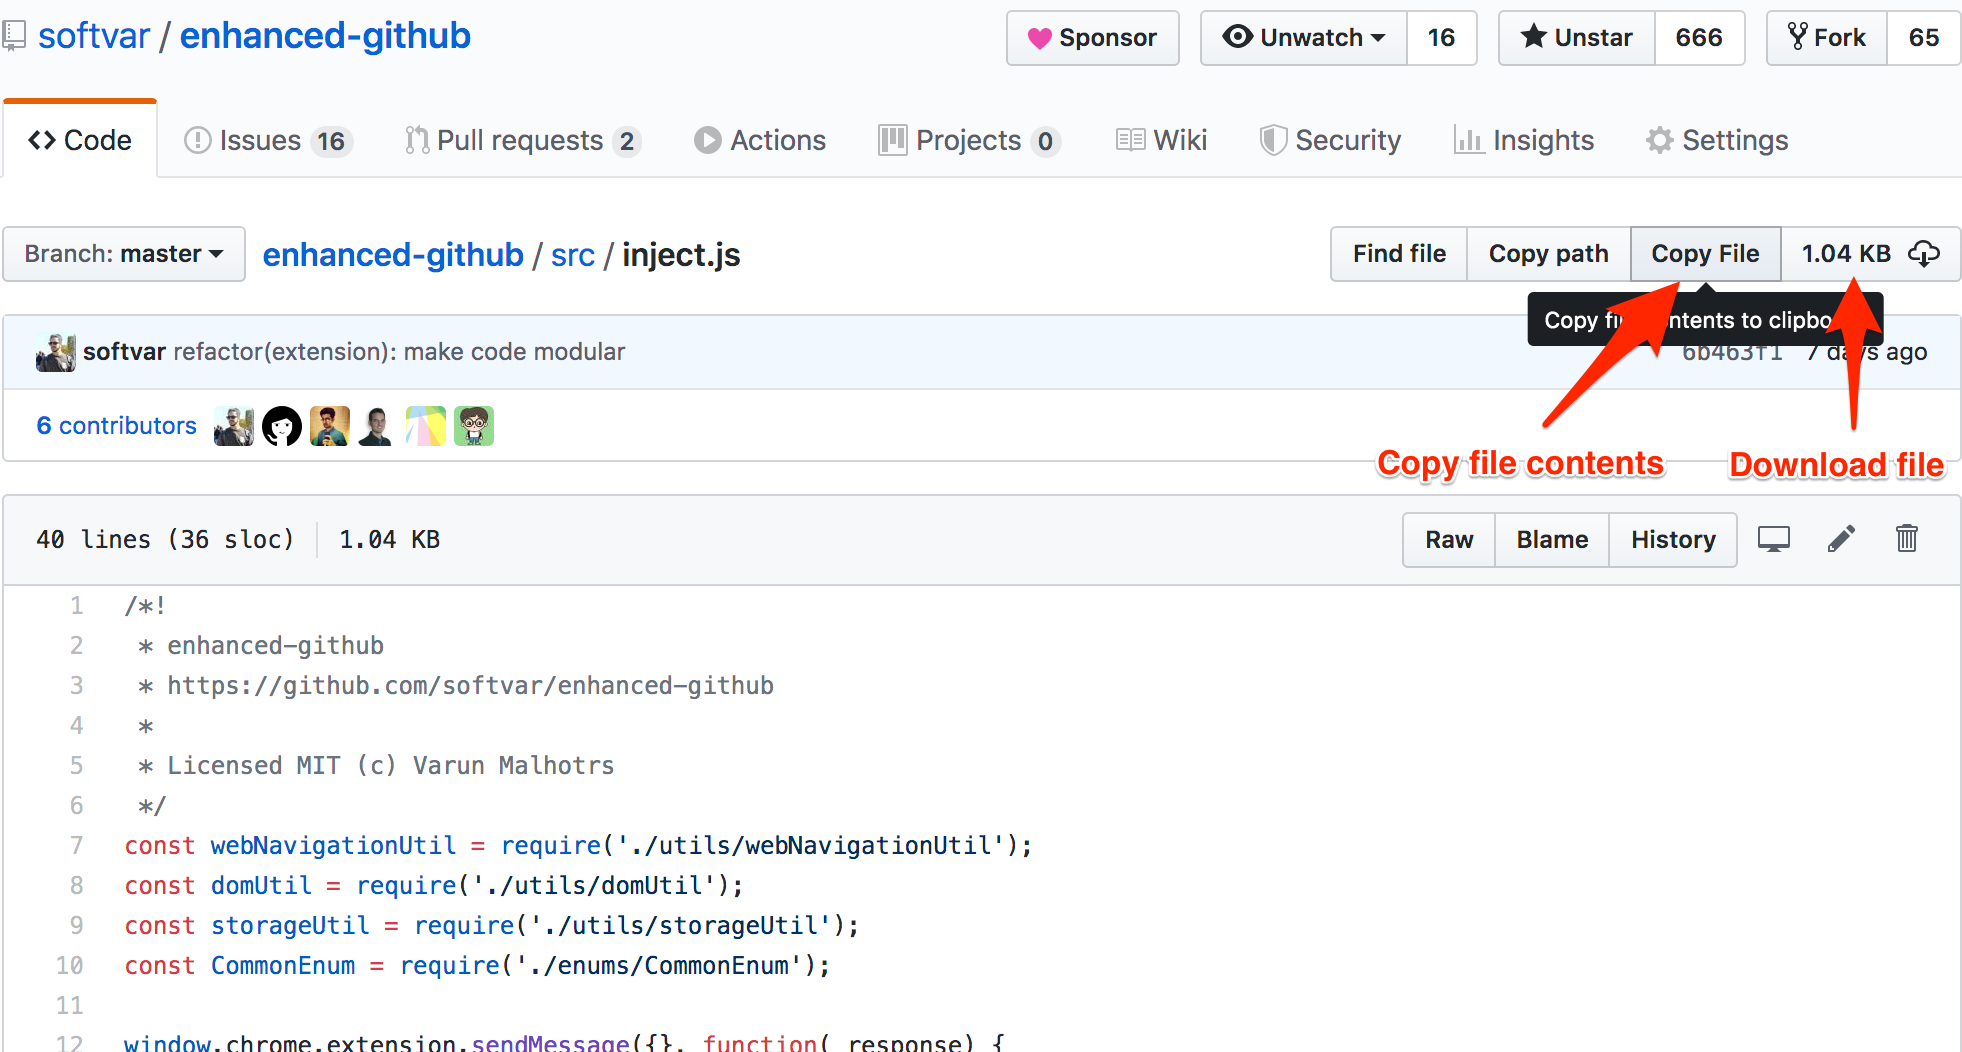Click the Sponsor heart button
The height and width of the screenshot is (1052, 1962).
[1092, 38]
